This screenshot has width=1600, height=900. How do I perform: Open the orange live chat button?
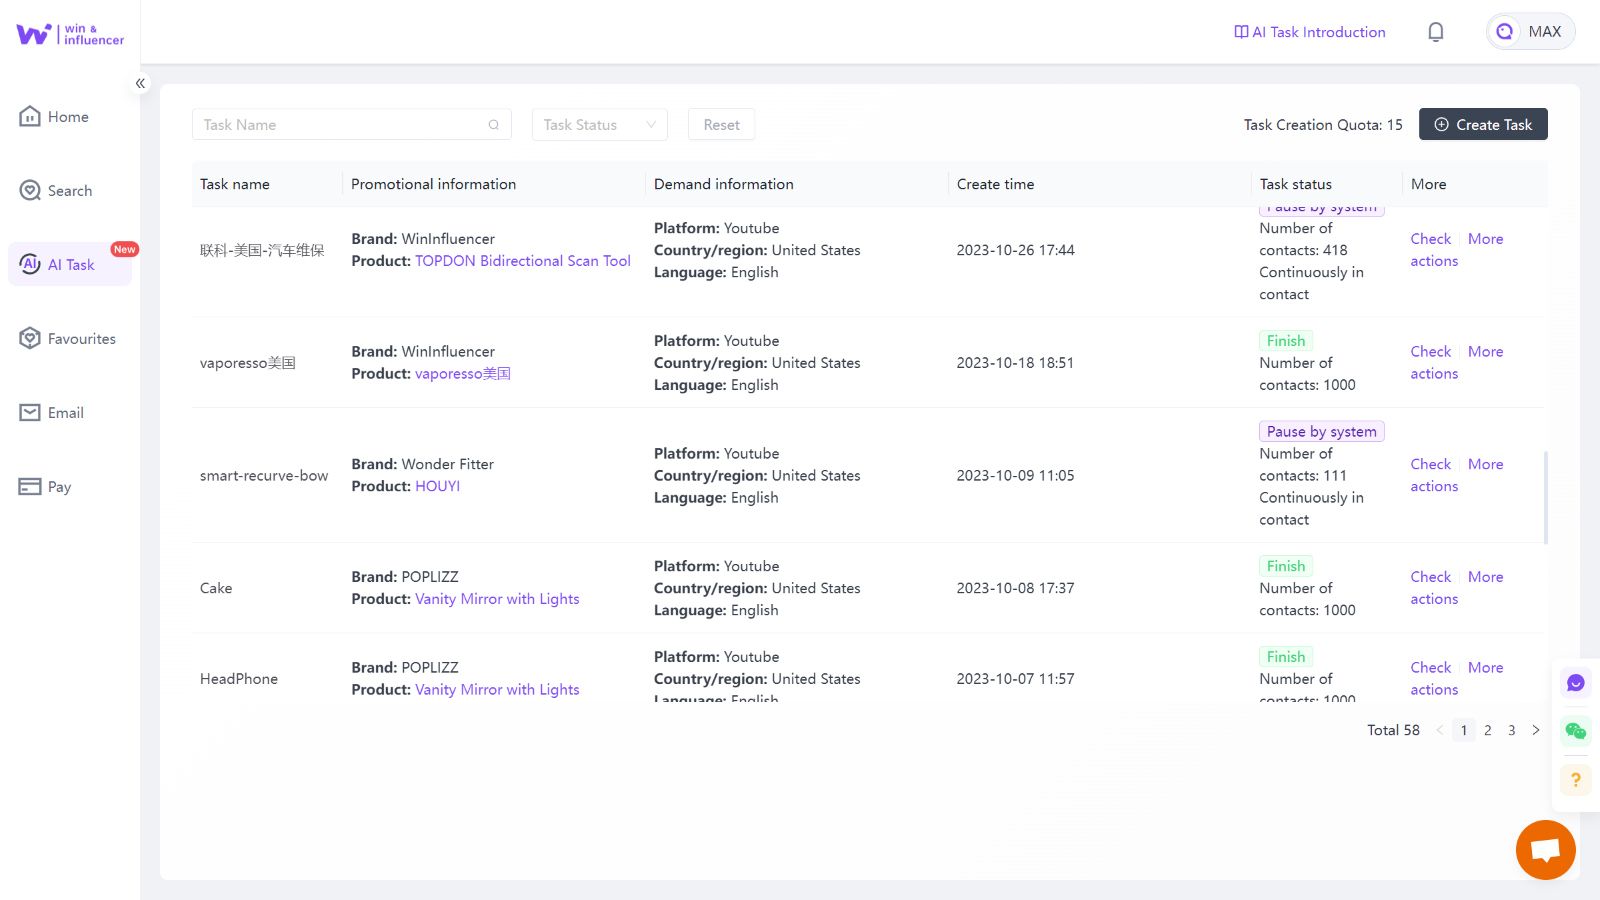(x=1545, y=850)
